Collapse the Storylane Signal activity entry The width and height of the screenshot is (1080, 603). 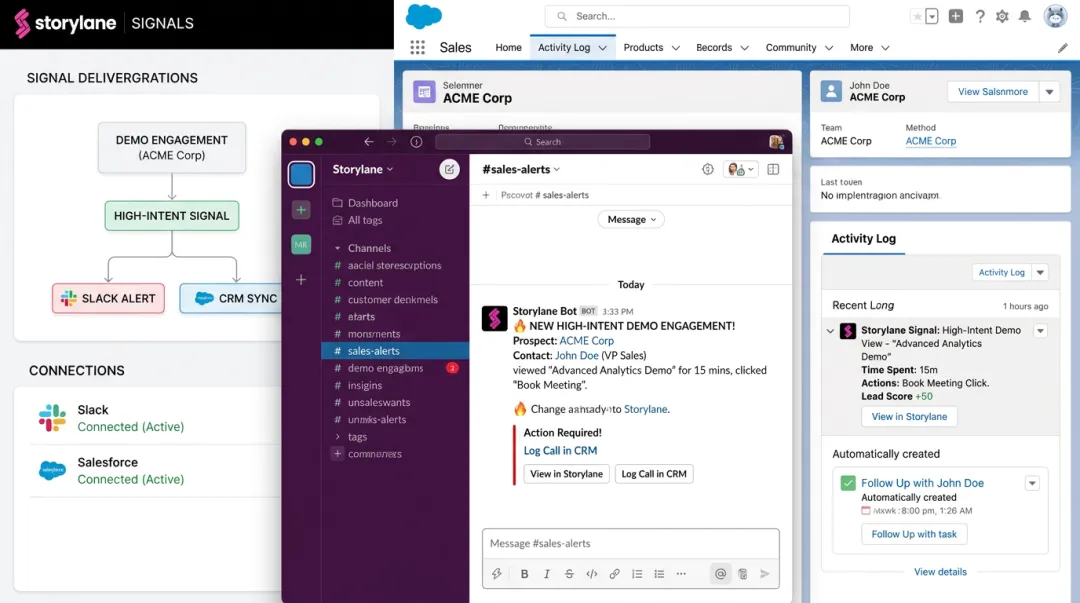pyautogui.click(x=830, y=331)
